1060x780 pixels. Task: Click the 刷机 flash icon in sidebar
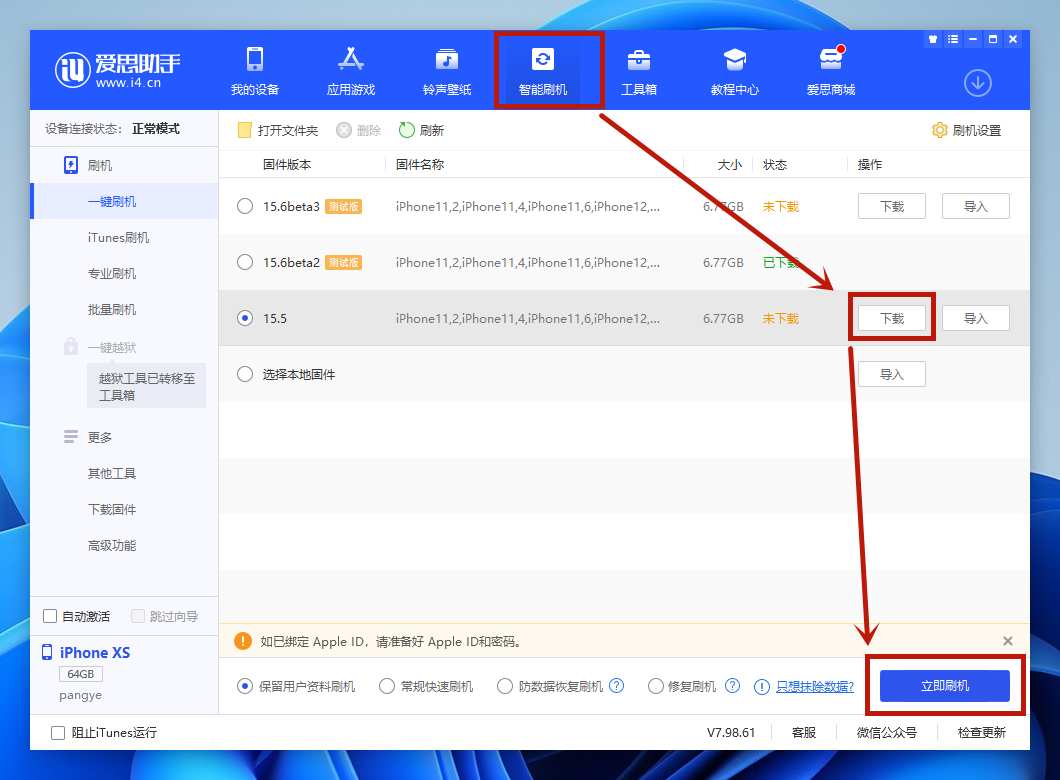70,165
